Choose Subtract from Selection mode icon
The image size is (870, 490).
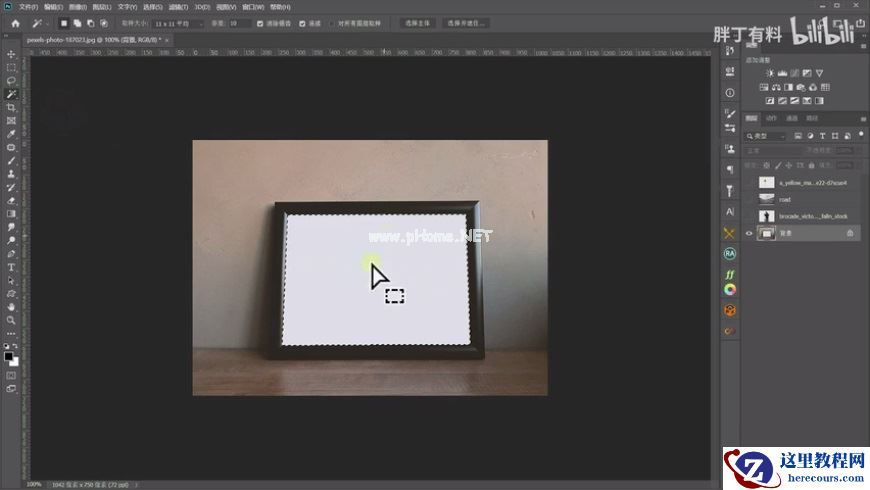coord(90,23)
